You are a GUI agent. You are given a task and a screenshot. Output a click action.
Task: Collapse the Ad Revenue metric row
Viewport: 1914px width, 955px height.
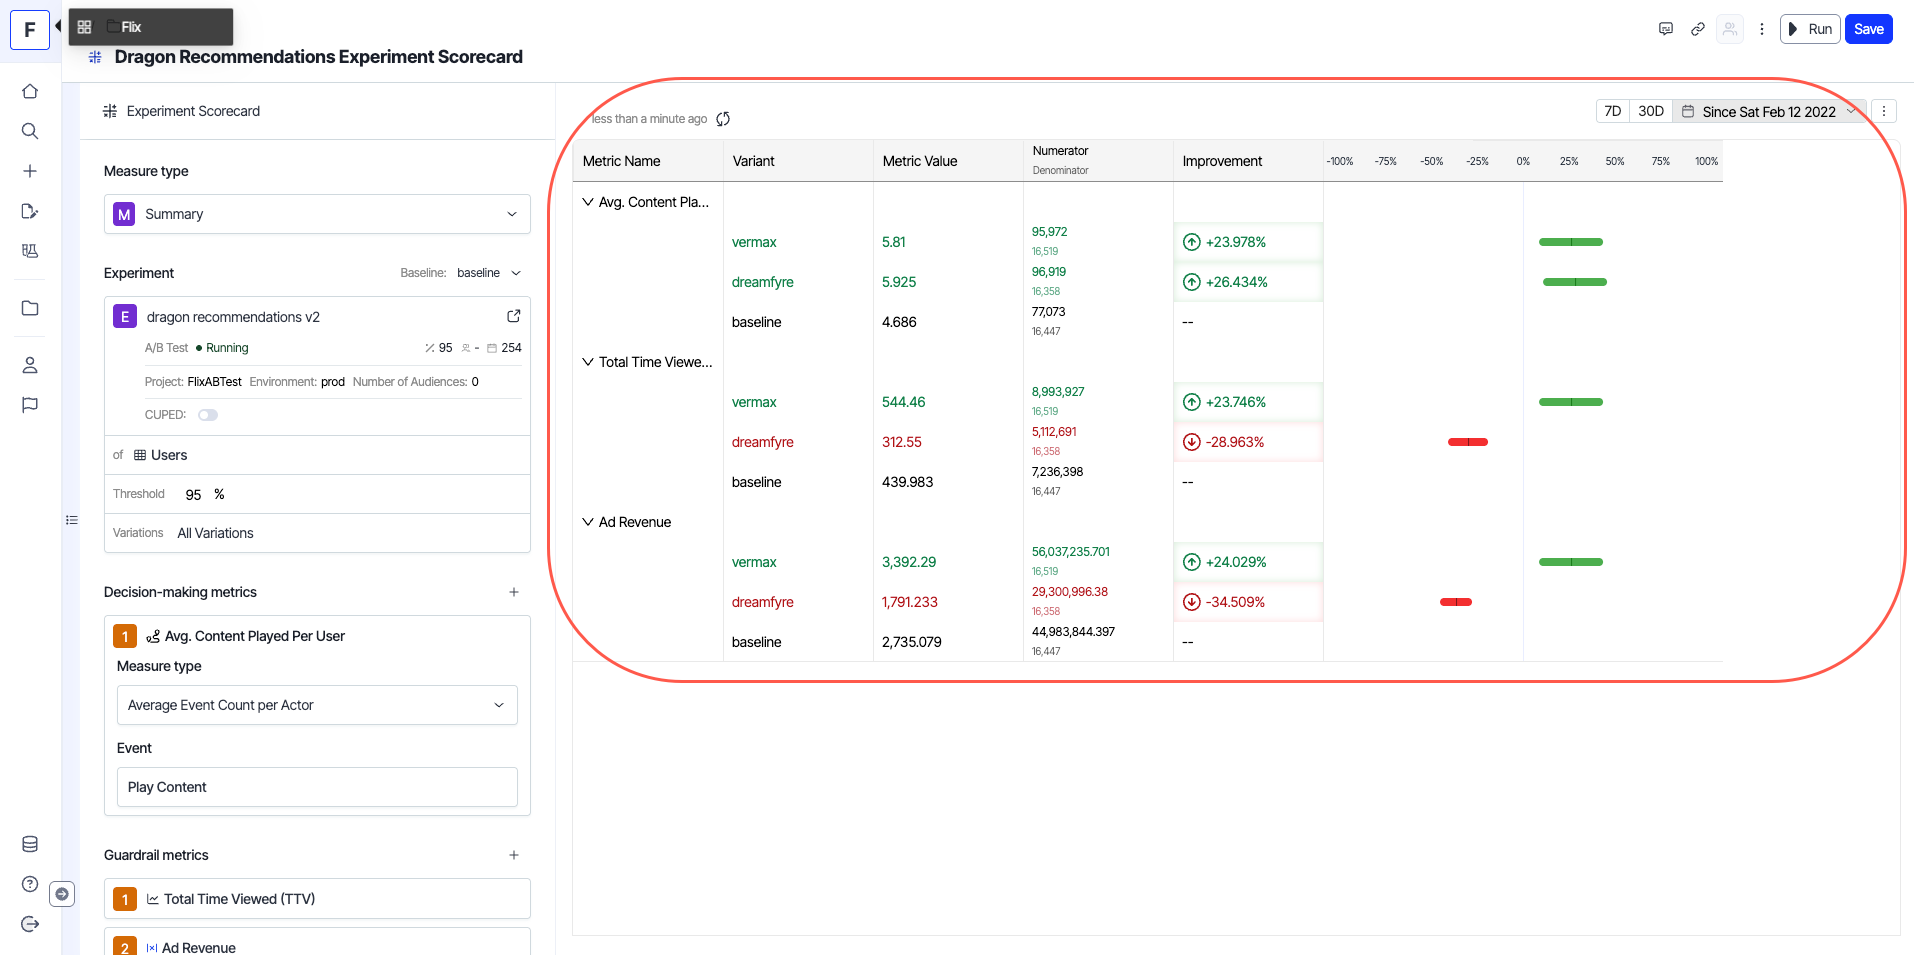(x=588, y=522)
